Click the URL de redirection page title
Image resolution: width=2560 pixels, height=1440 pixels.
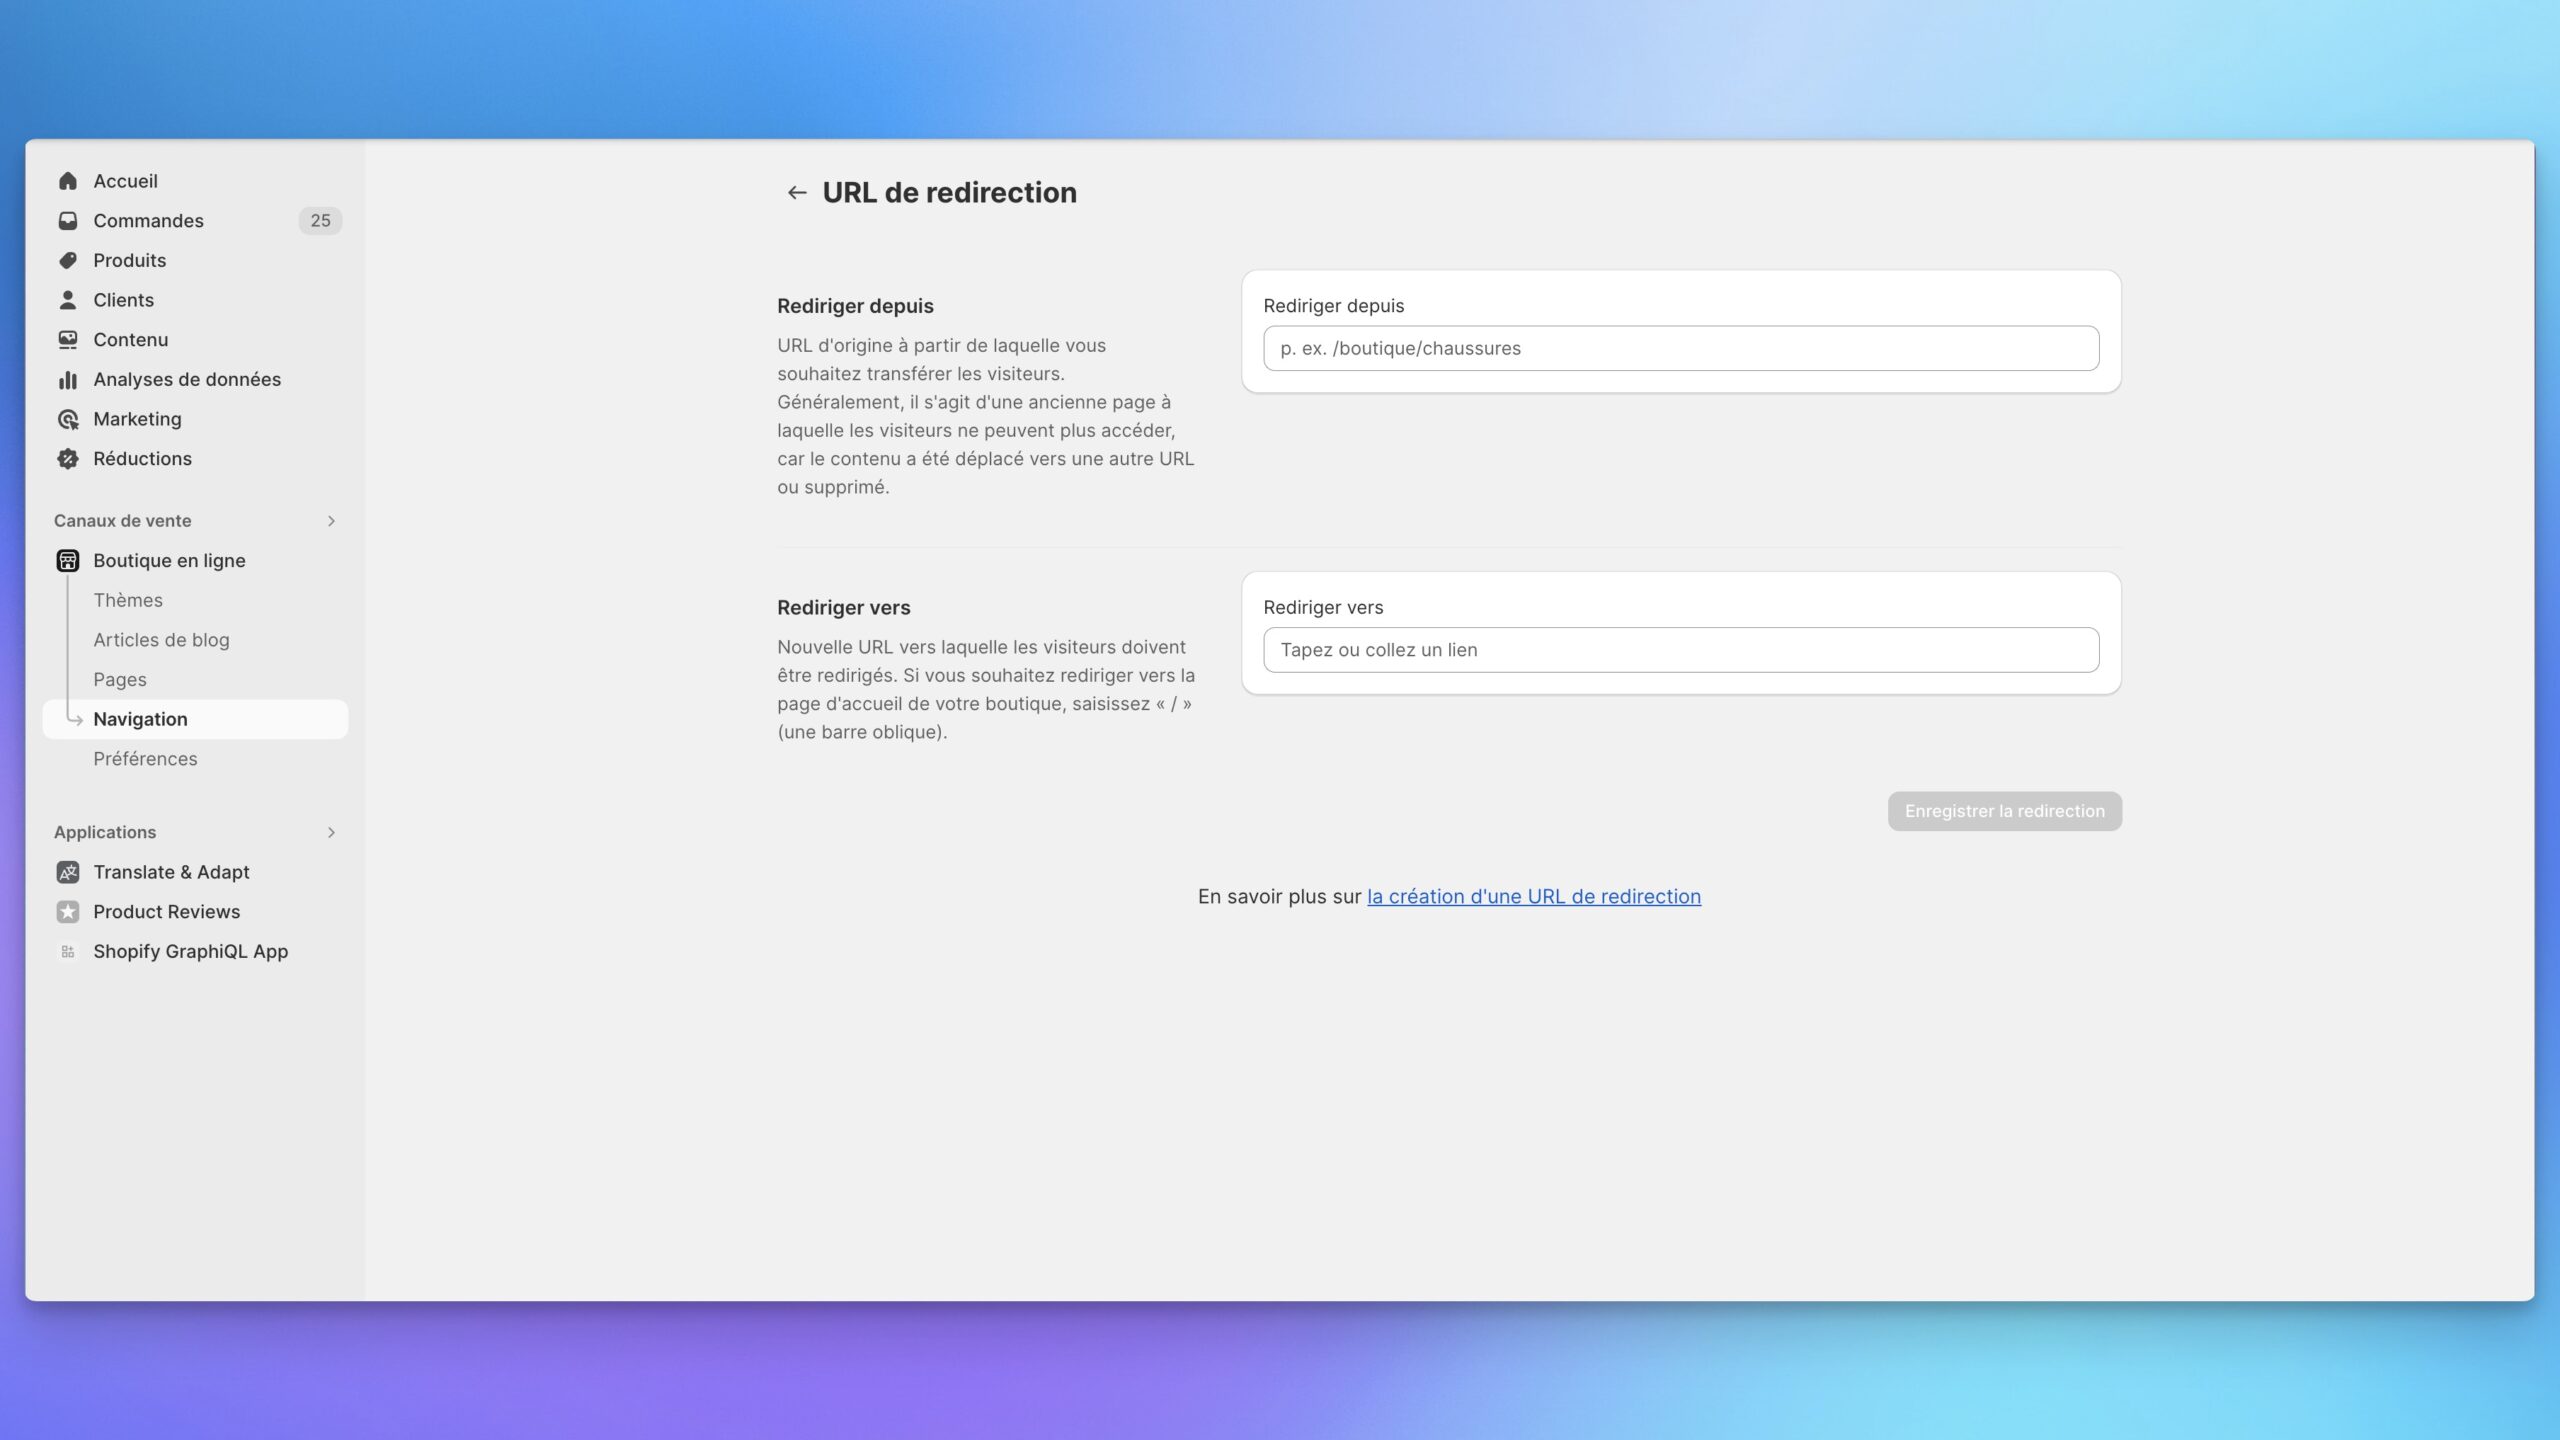coord(949,193)
